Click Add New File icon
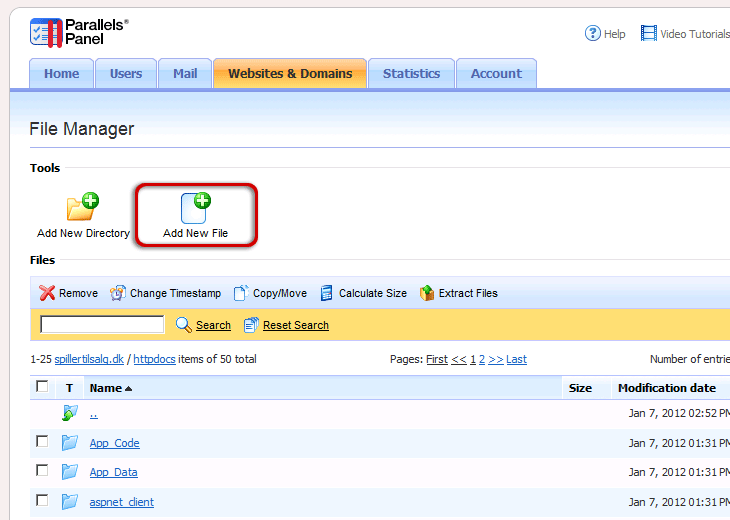 click(196, 208)
